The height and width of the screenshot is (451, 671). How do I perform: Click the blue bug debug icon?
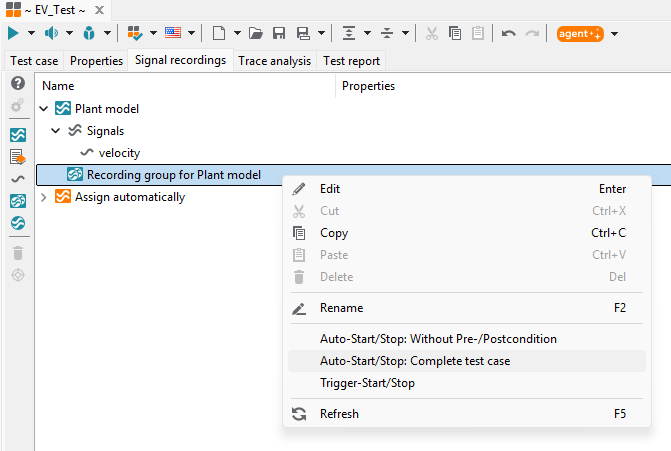click(x=89, y=33)
